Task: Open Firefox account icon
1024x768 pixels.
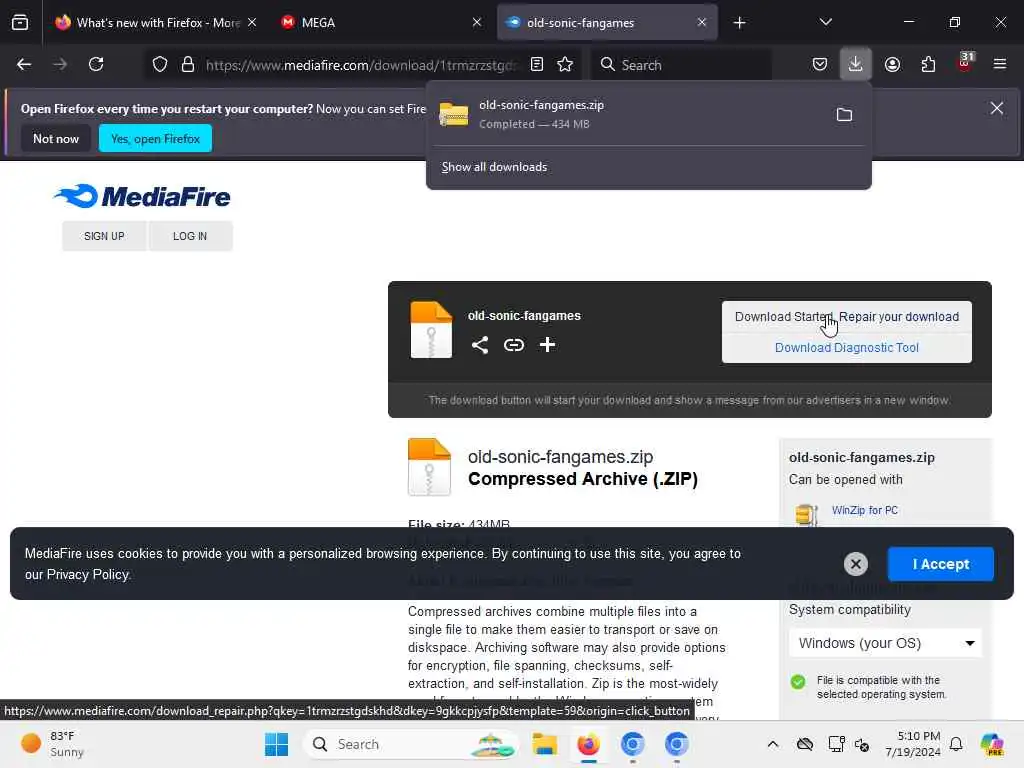Action: 892,65
